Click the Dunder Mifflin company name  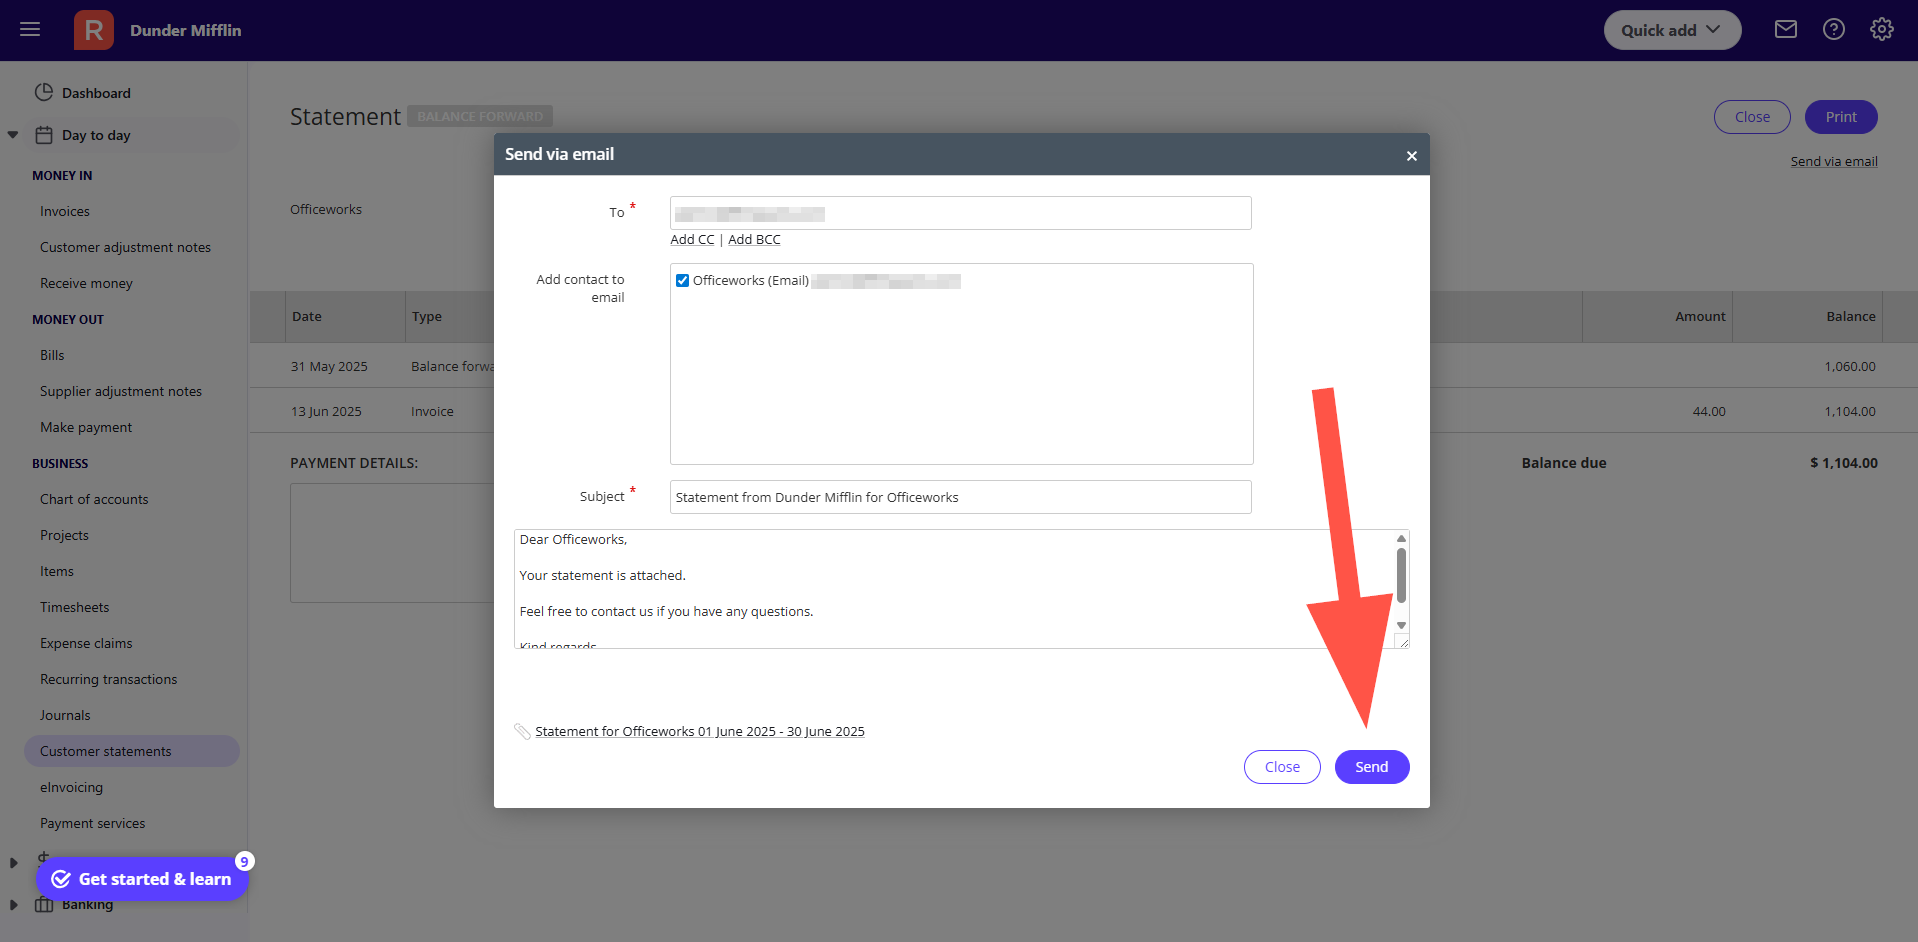point(186,30)
